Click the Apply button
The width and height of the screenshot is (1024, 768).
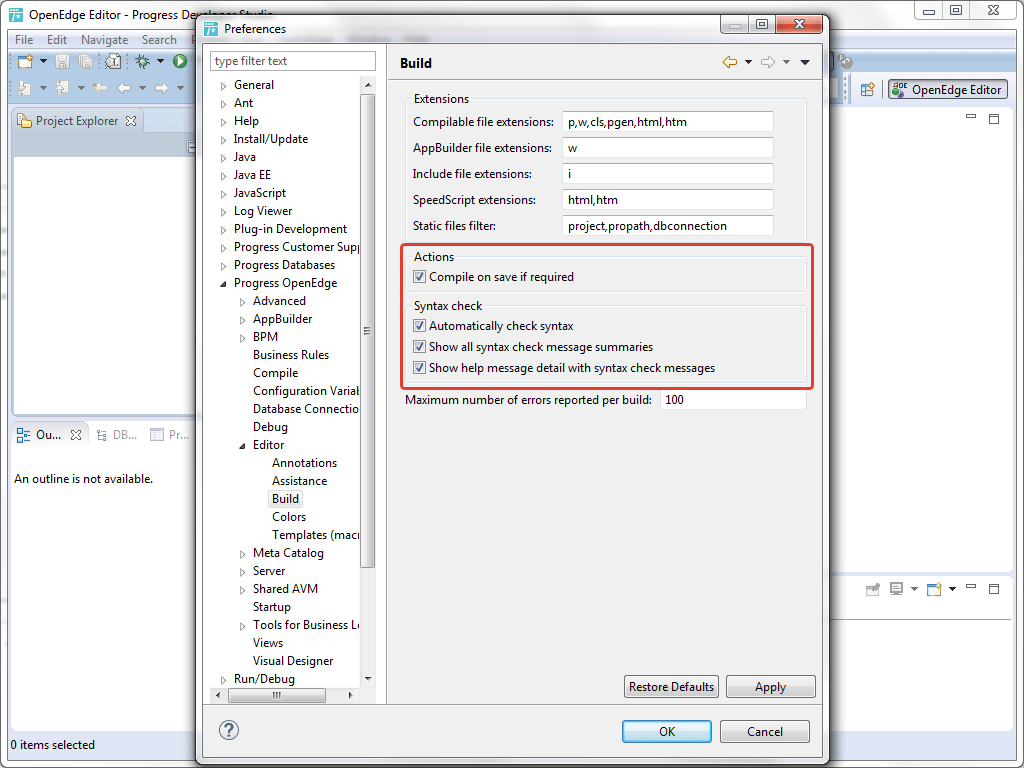click(x=771, y=687)
